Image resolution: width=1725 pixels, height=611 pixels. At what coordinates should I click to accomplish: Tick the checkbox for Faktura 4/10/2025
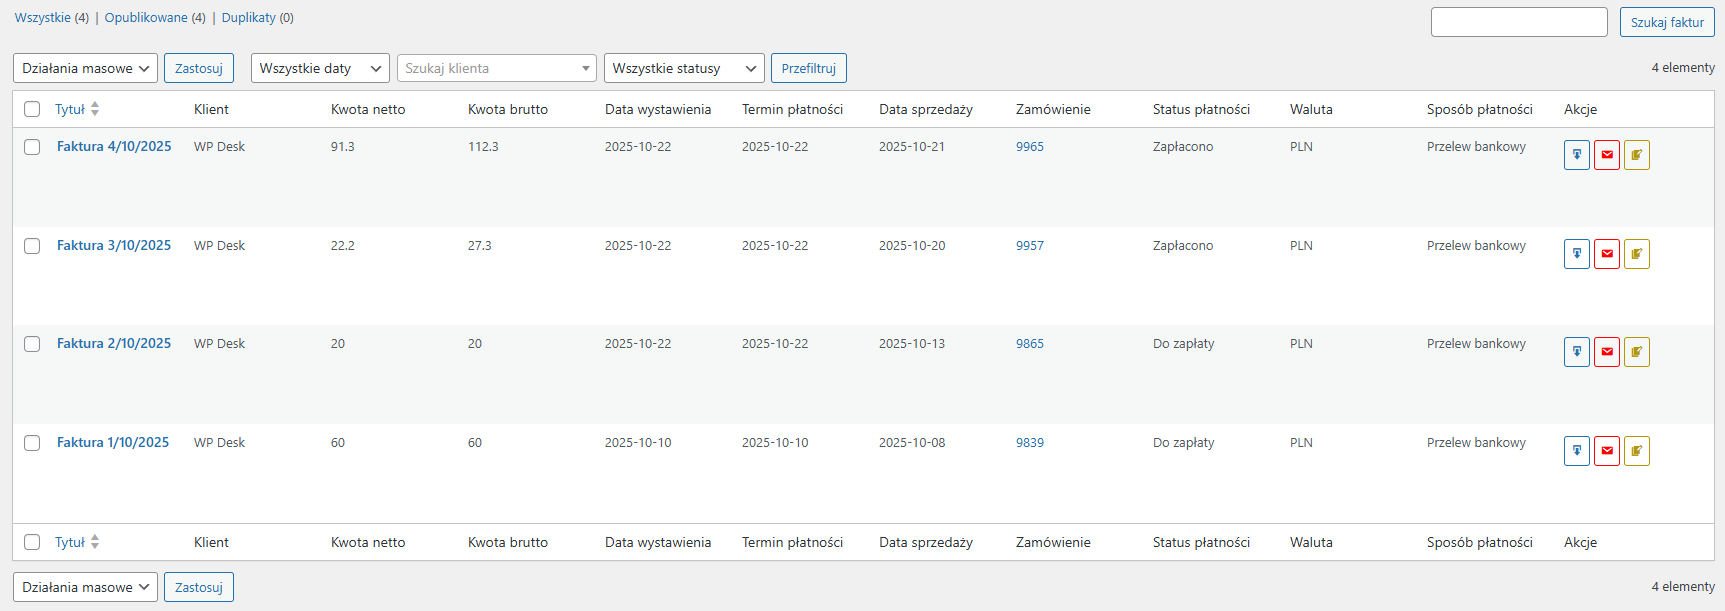point(32,147)
